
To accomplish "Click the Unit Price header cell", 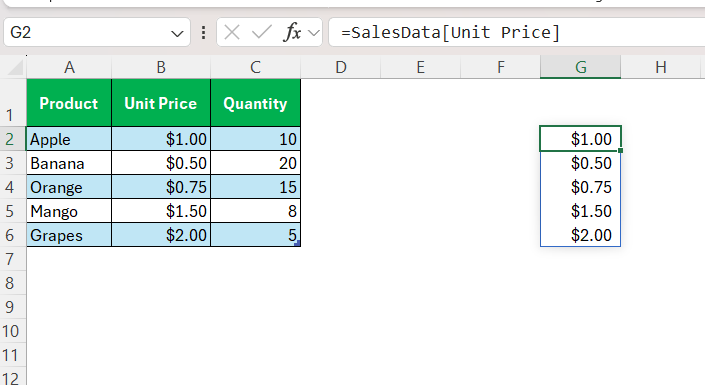I will pyautogui.click(x=161, y=103).
